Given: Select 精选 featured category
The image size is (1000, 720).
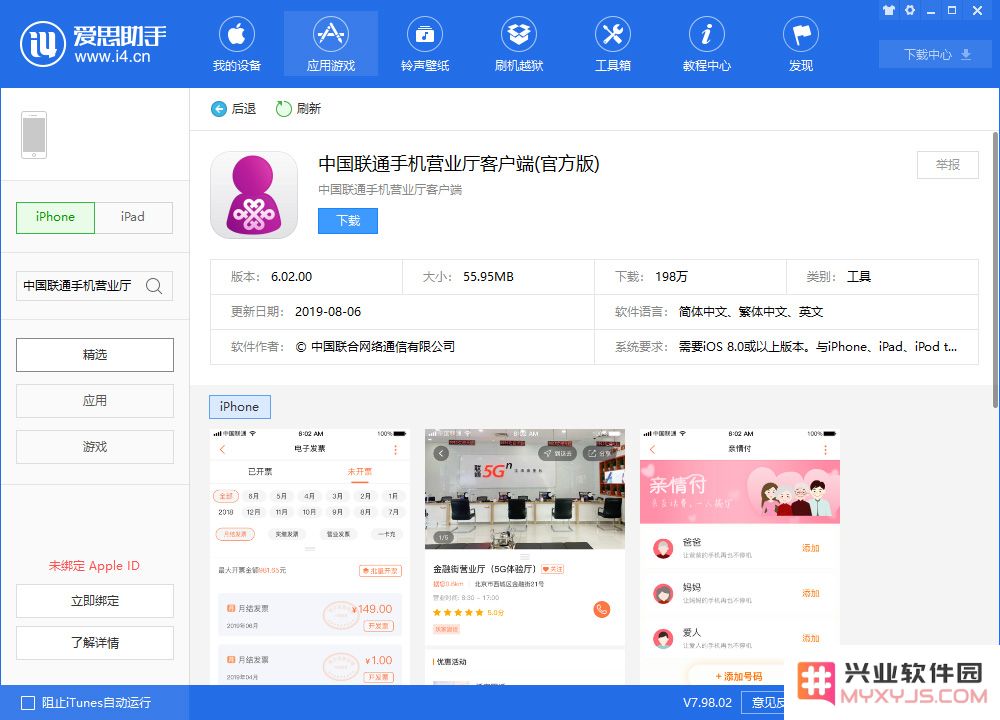Looking at the screenshot, I should pyautogui.click(x=94, y=355).
